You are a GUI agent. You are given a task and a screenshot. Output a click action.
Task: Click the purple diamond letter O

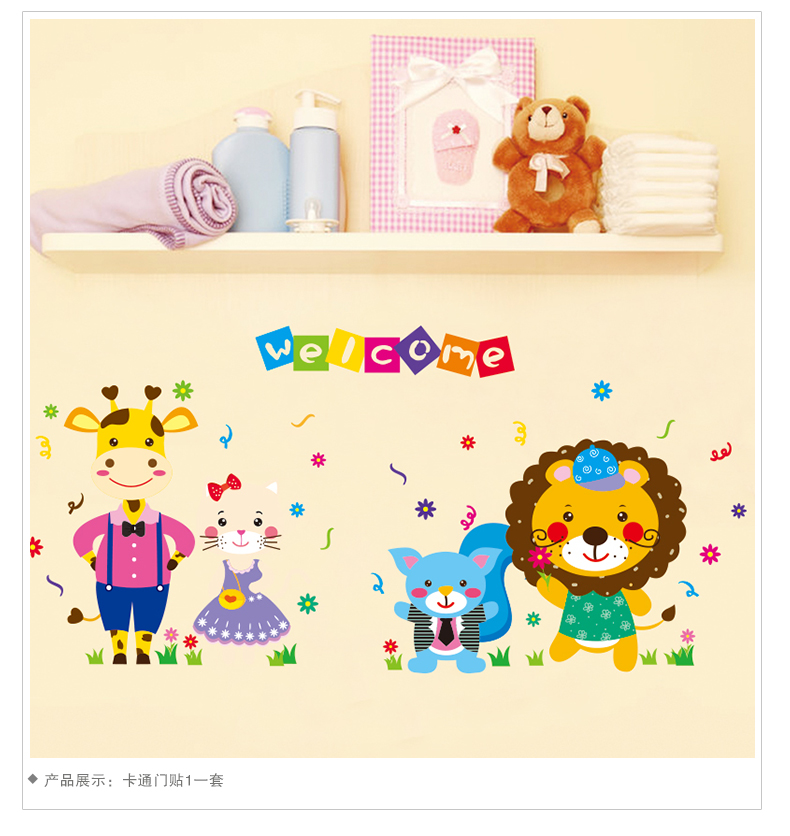(420, 350)
